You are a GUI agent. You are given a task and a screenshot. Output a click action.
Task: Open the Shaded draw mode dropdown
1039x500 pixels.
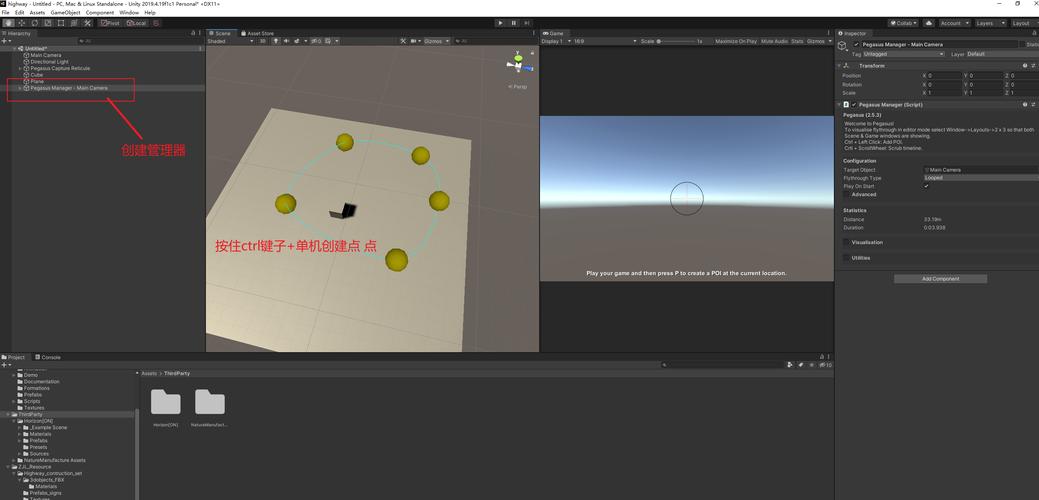point(231,41)
